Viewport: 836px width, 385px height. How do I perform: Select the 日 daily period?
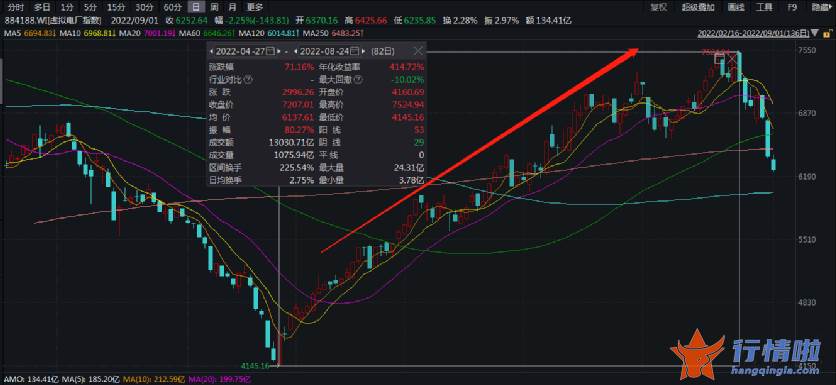pos(197,7)
